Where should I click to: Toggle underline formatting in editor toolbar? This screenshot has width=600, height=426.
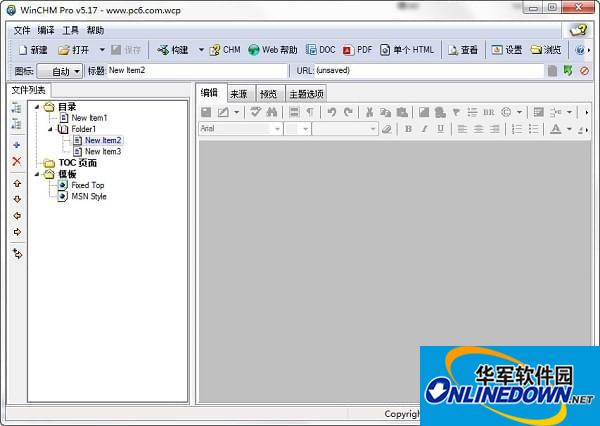click(x=440, y=129)
